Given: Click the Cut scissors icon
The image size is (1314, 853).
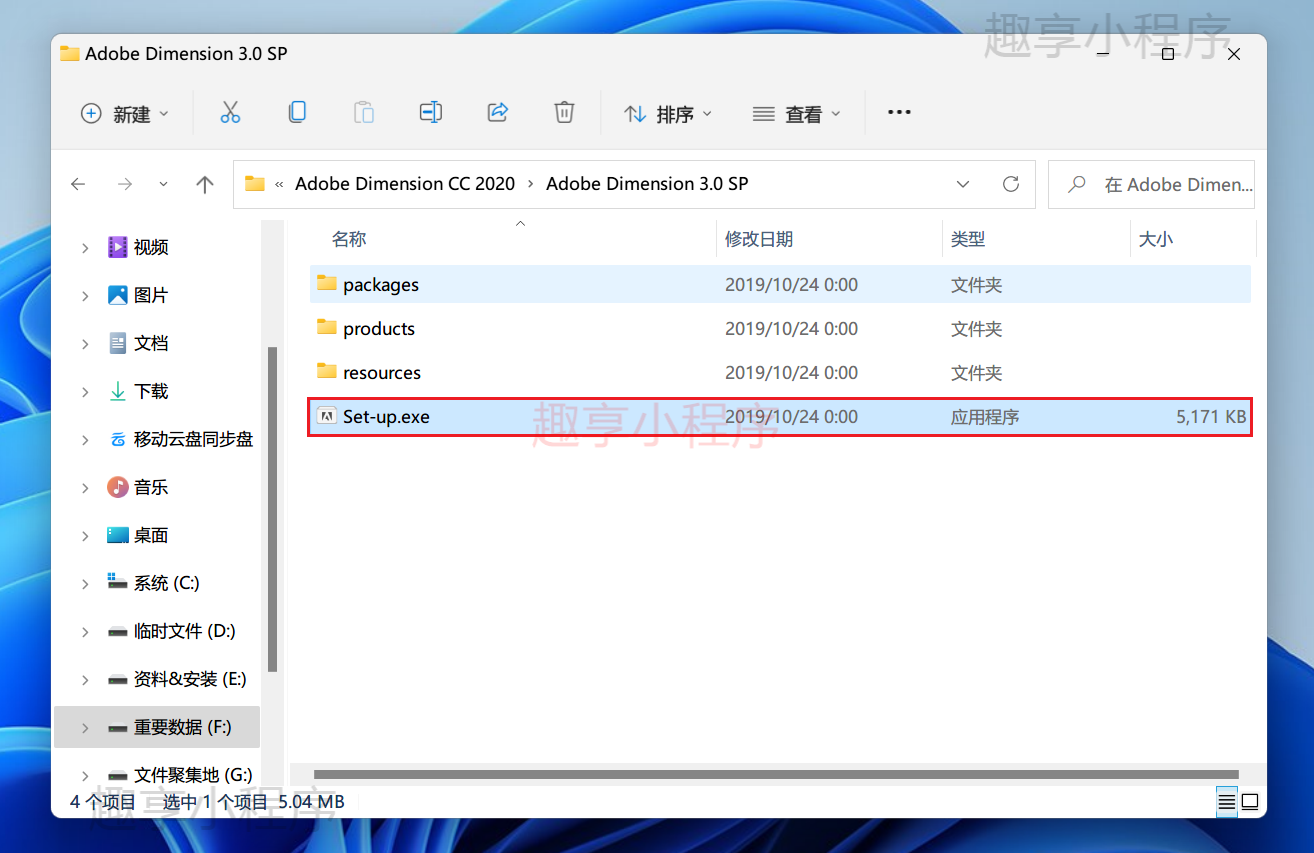Looking at the screenshot, I should tap(230, 113).
